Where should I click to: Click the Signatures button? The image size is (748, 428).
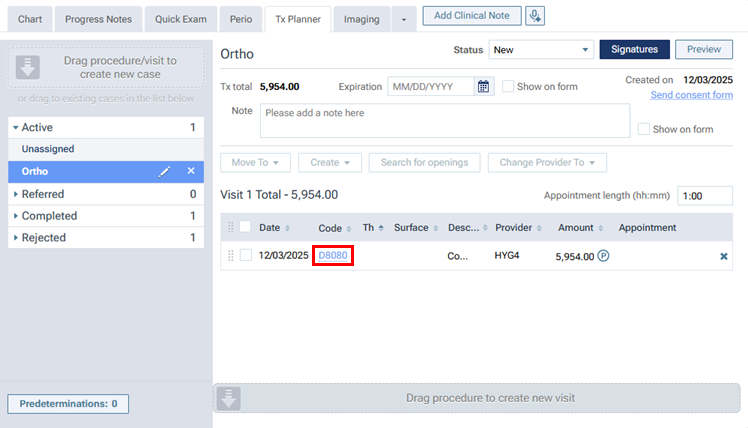(x=634, y=50)
